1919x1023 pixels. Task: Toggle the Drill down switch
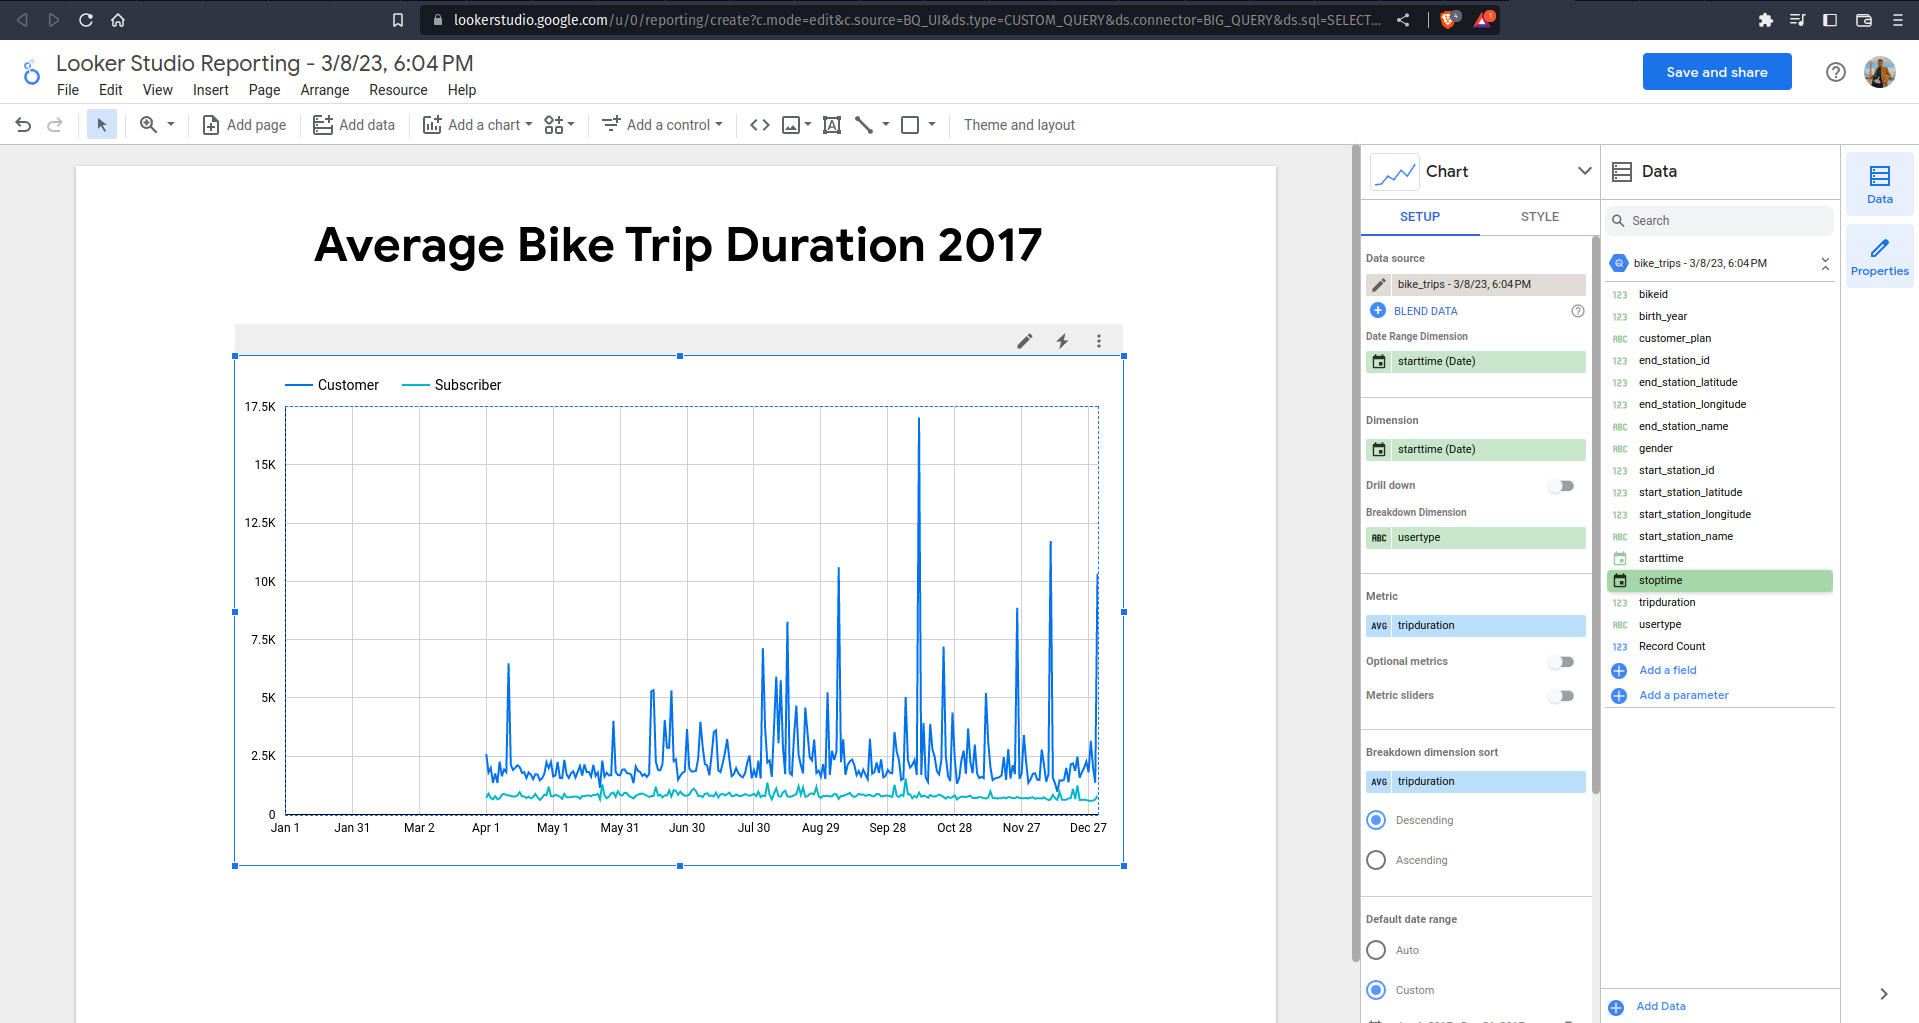tap(1561, 486)
